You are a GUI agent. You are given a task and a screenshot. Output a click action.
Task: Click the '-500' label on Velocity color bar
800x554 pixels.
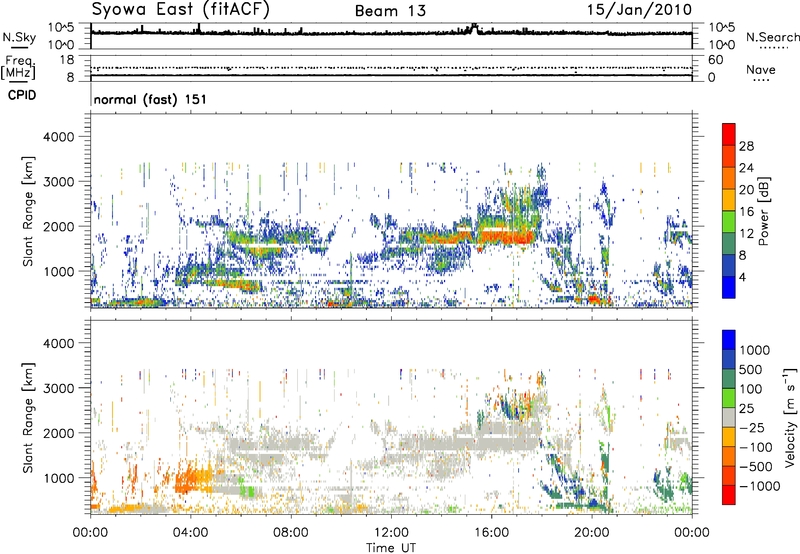(756, 467)
